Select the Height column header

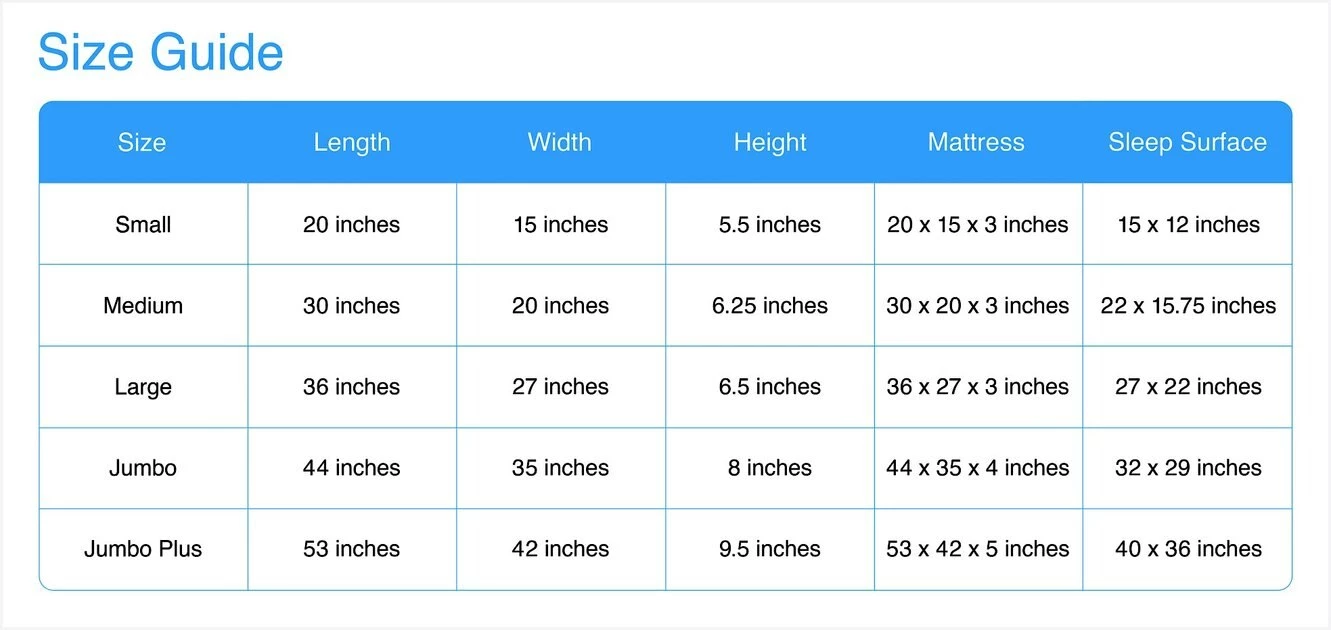(770, 142)
